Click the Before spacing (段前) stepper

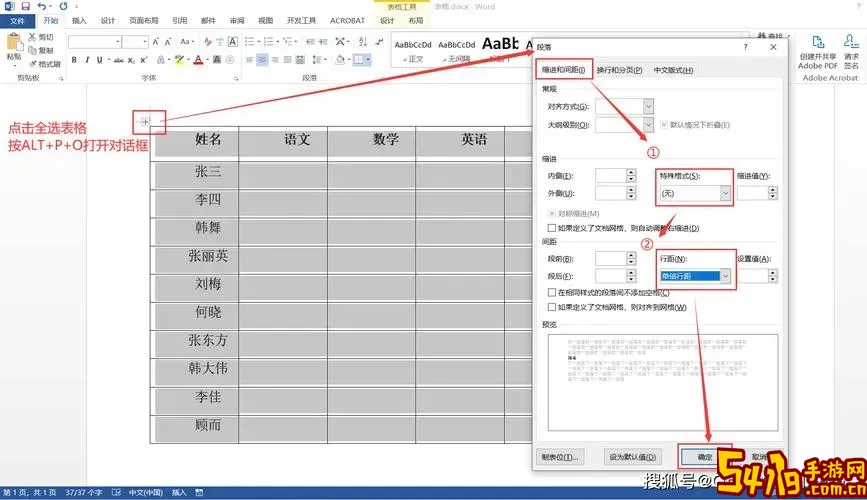point(631,258)
